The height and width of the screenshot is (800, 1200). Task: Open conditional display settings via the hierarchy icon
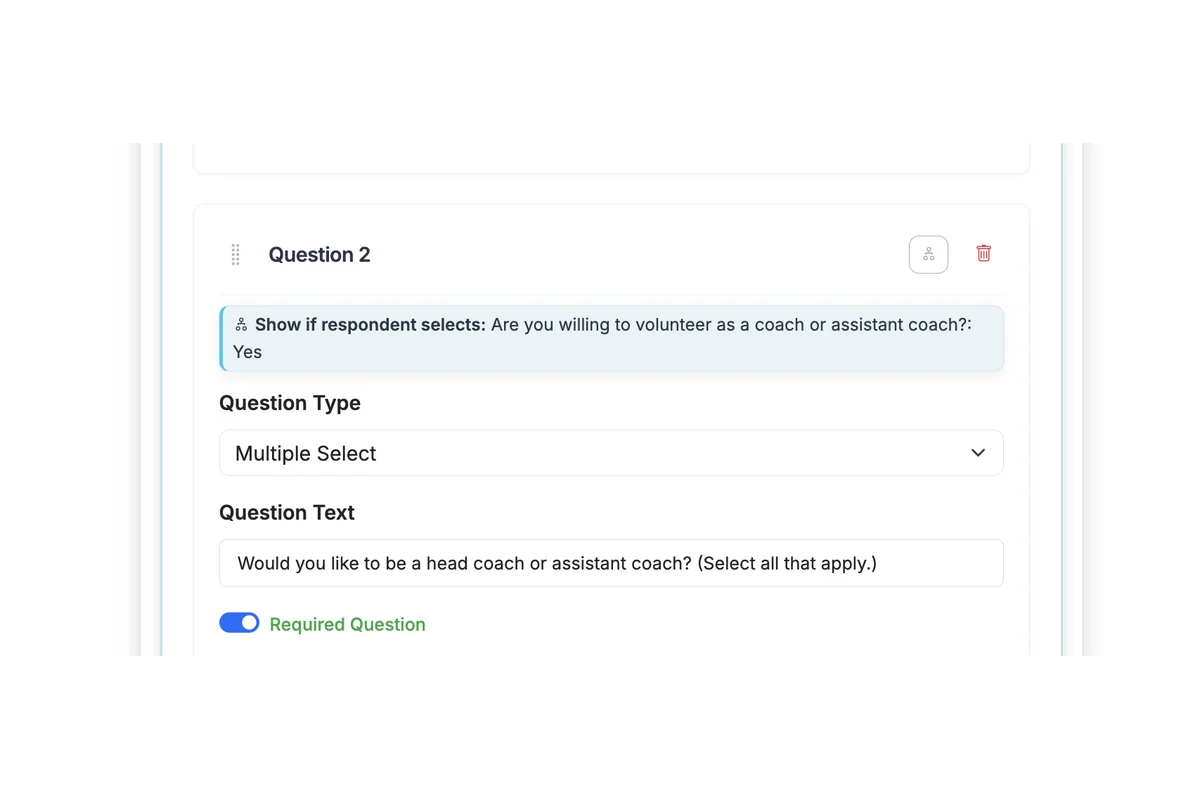928,254
